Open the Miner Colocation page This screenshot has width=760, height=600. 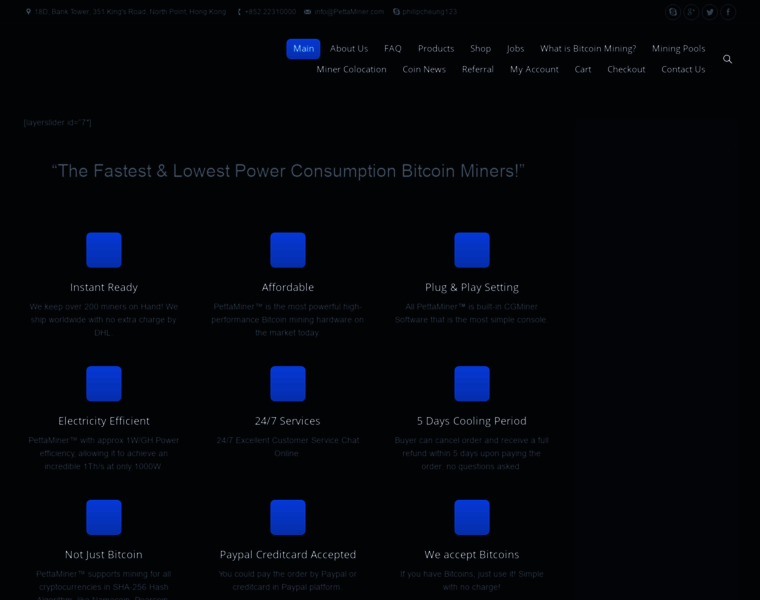pyautogui.click(x=351, y=70)
